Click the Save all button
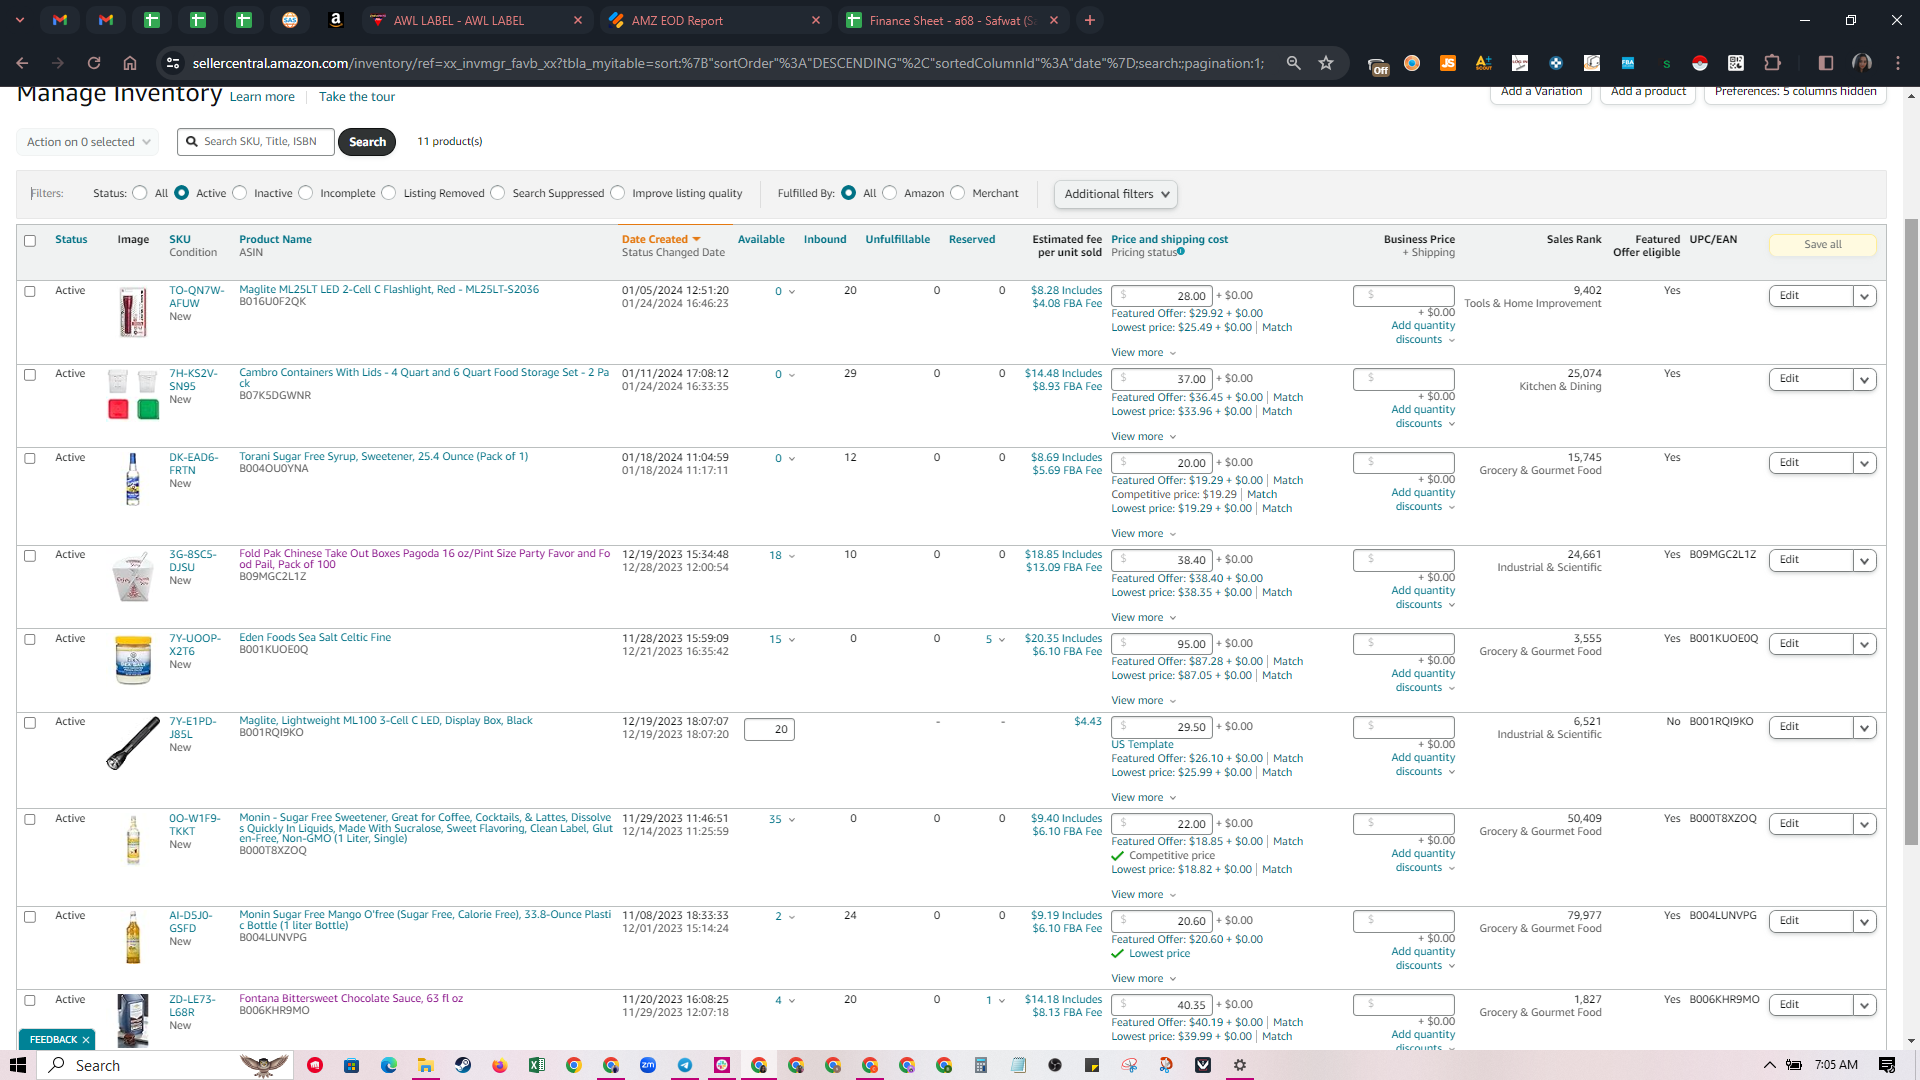Image resolution: width=1920 pixels, height=1080 pixels. 1822,245
